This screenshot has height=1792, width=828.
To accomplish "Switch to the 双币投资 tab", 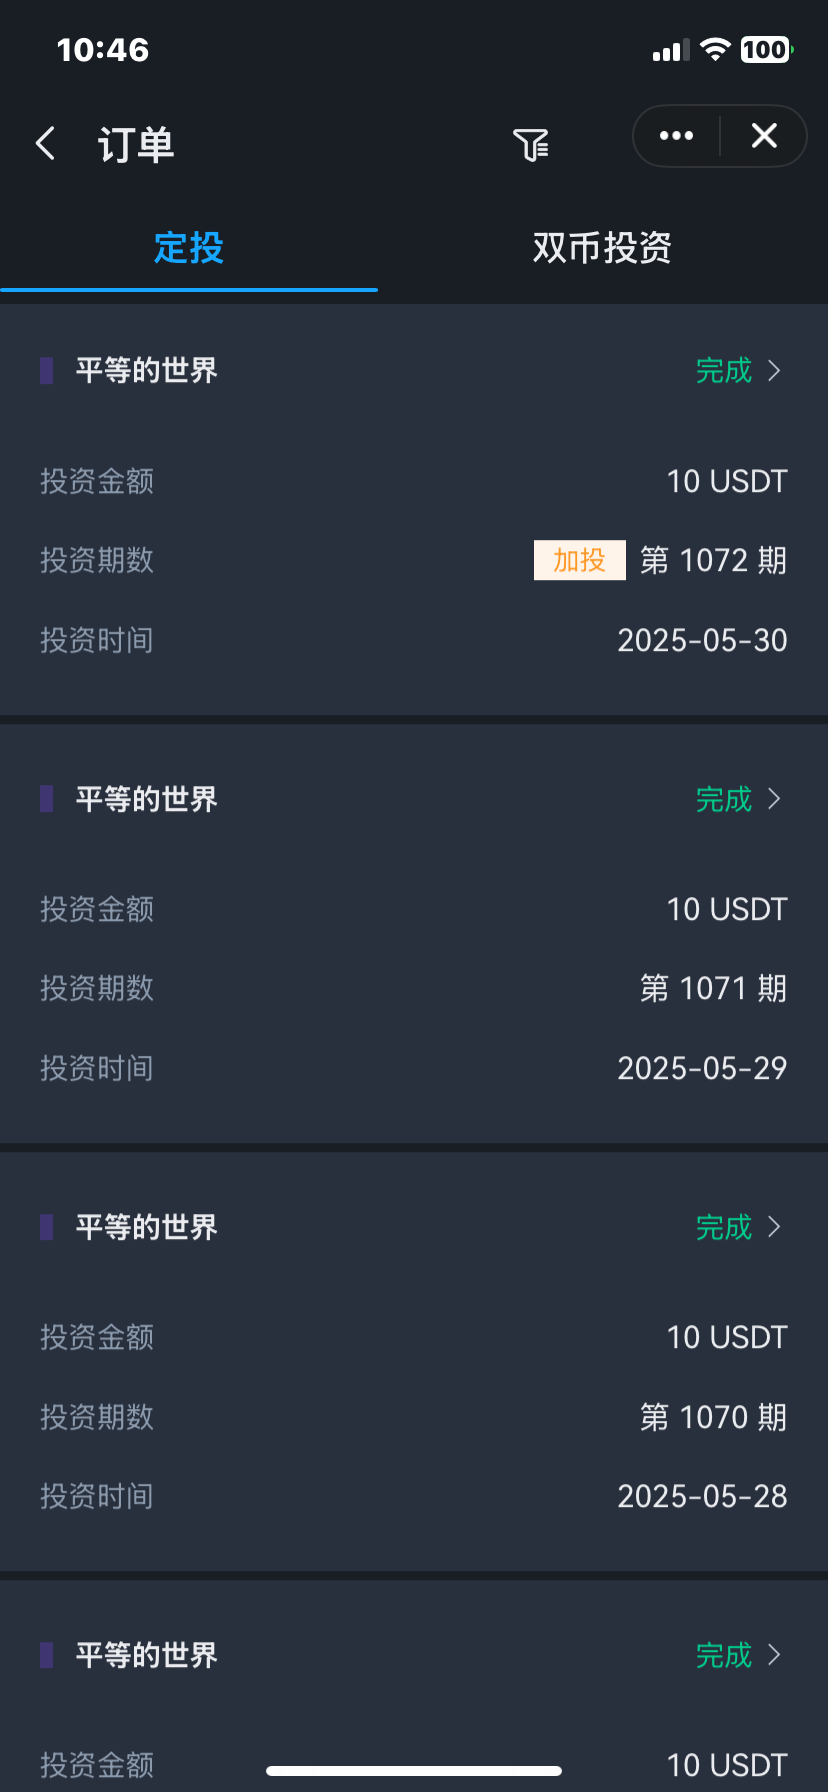I will pyautogui.click(x=602, y=248).
